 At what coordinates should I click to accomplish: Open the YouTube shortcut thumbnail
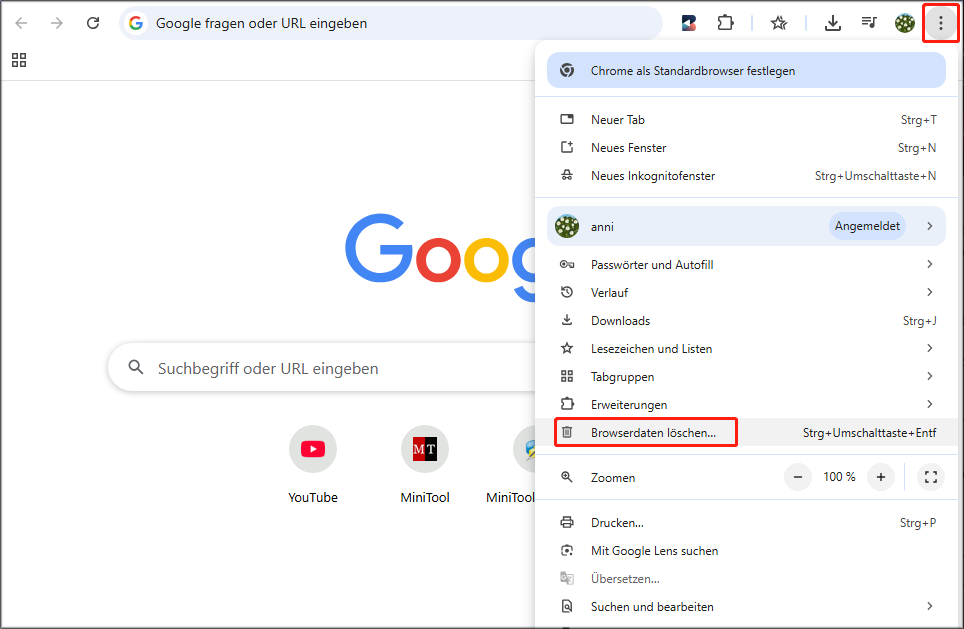[312, 448]
